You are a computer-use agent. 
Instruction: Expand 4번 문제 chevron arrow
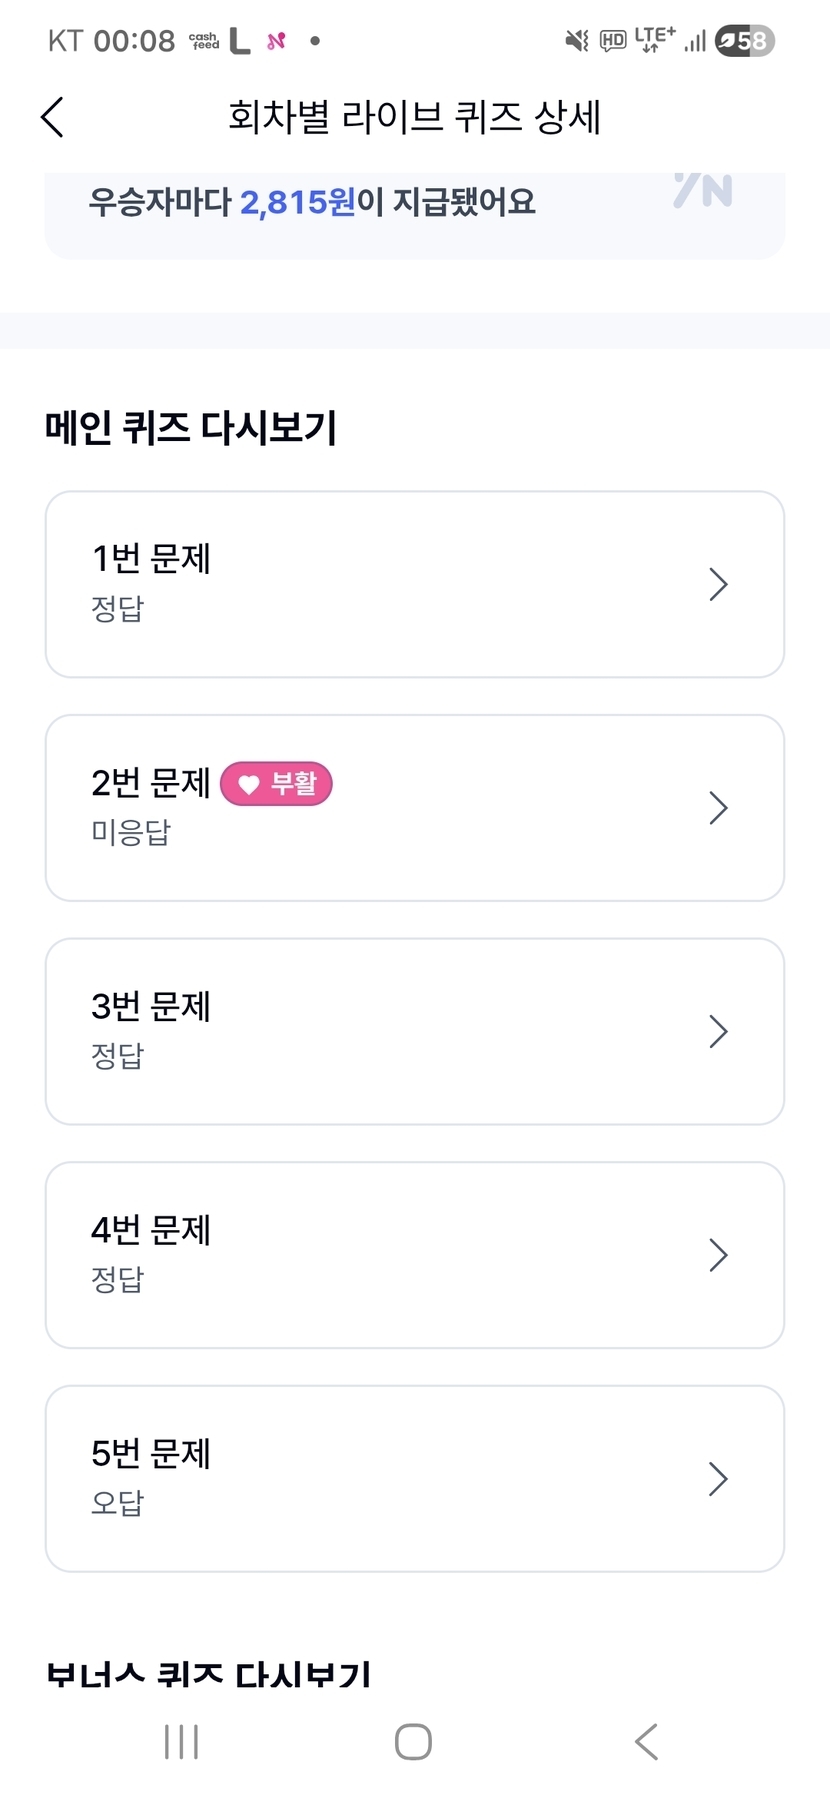click(718, 1255)
